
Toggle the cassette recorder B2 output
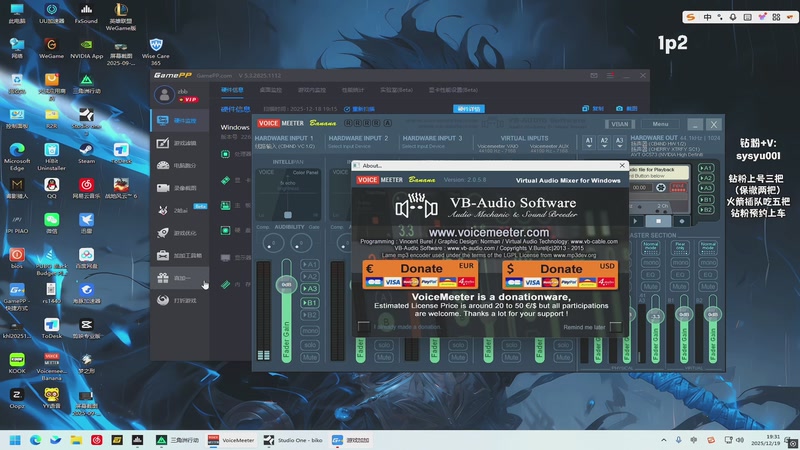[706, 210]
